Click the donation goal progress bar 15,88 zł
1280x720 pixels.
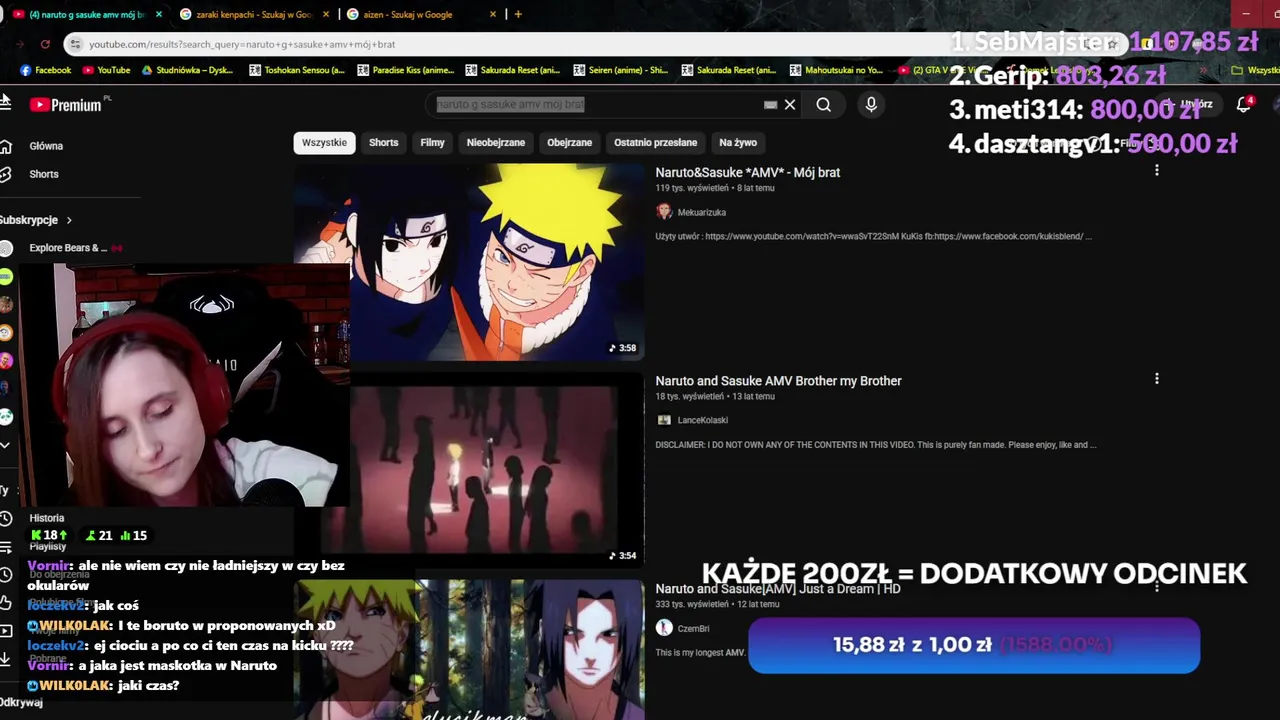[x=974, y=645]
